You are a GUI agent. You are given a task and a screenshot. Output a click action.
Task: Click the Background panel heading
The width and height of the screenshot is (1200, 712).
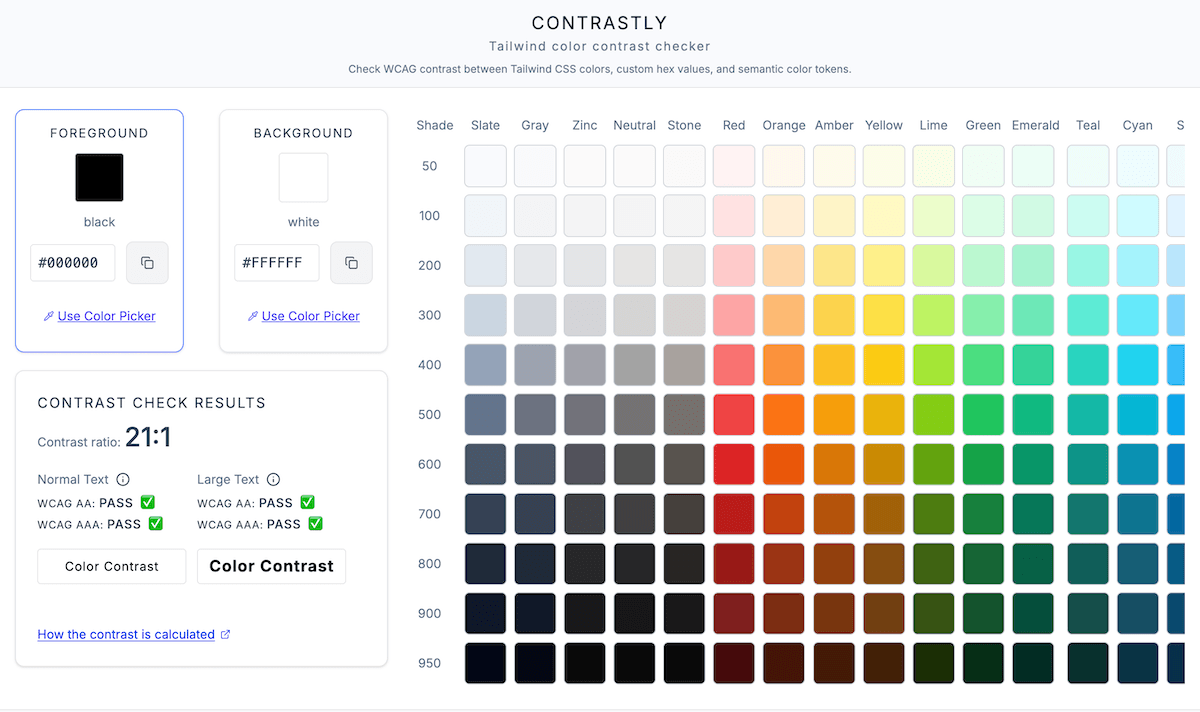pyautogui.click(x=303, y=133)
